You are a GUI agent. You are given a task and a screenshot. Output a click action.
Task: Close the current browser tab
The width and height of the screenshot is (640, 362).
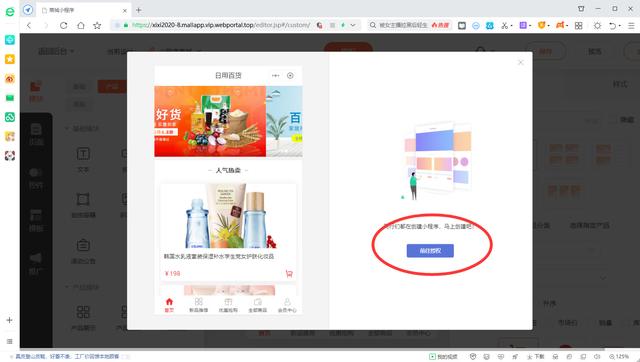click(124, 11)
